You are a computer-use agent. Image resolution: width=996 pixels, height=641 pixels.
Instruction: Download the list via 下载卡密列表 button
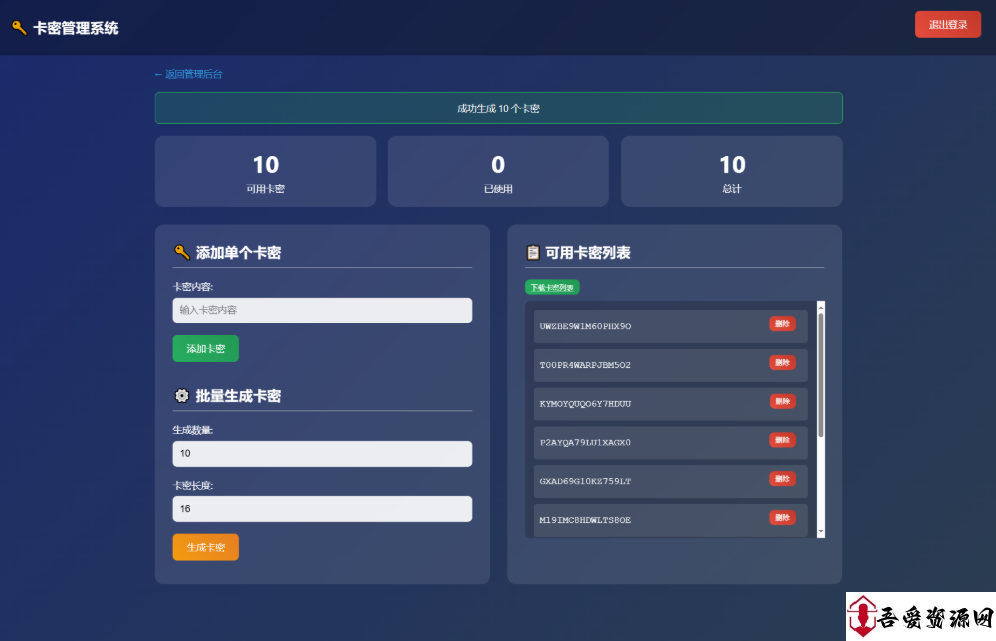coord(552,288)
